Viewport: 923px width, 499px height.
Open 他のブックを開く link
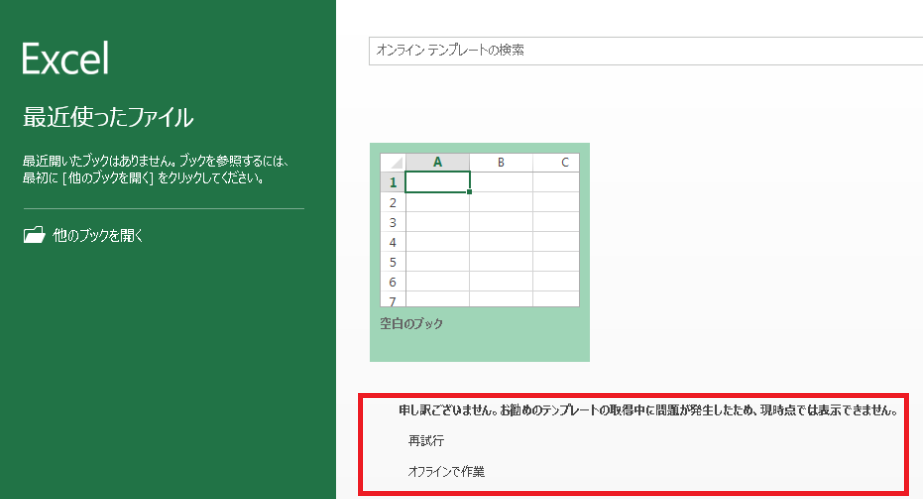[98, 235]
